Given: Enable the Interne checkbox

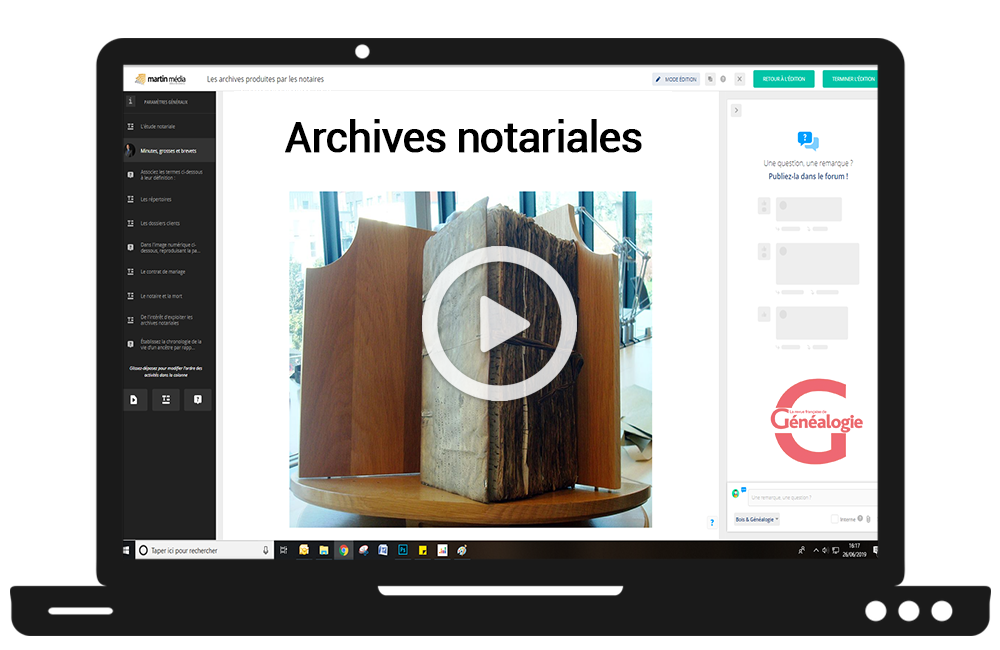Looking at the screenshot, I should [x=834, y=519].
